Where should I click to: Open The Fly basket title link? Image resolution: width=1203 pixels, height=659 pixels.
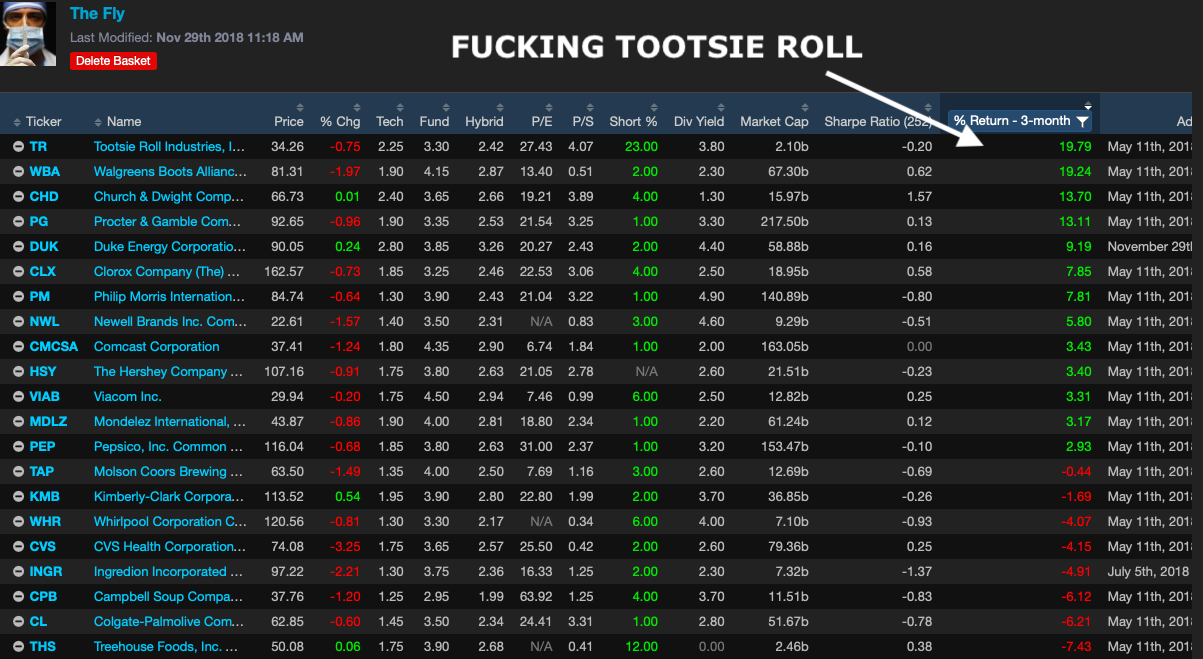[x=97, y=14]
